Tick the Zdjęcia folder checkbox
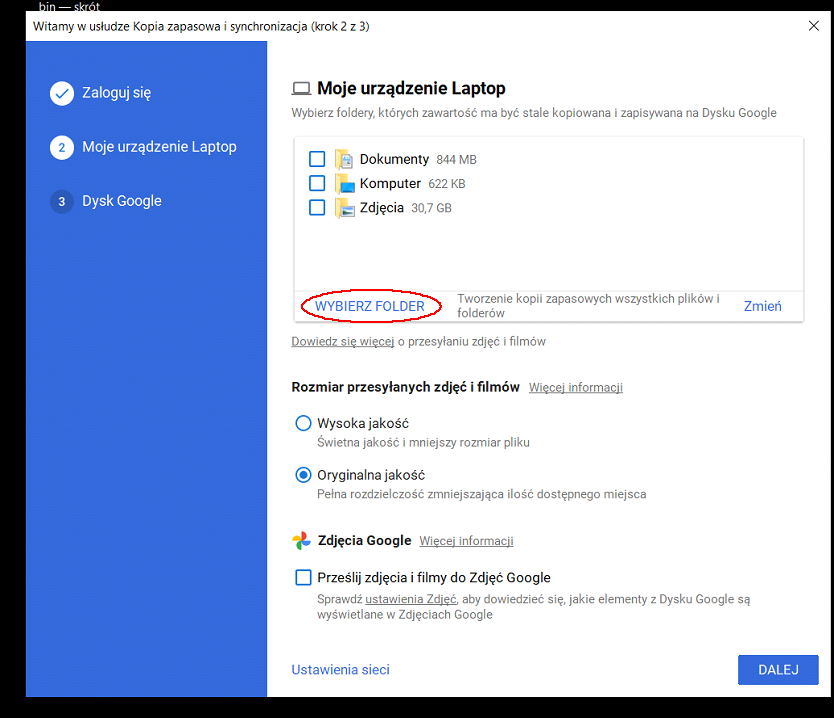 point(317,207)
